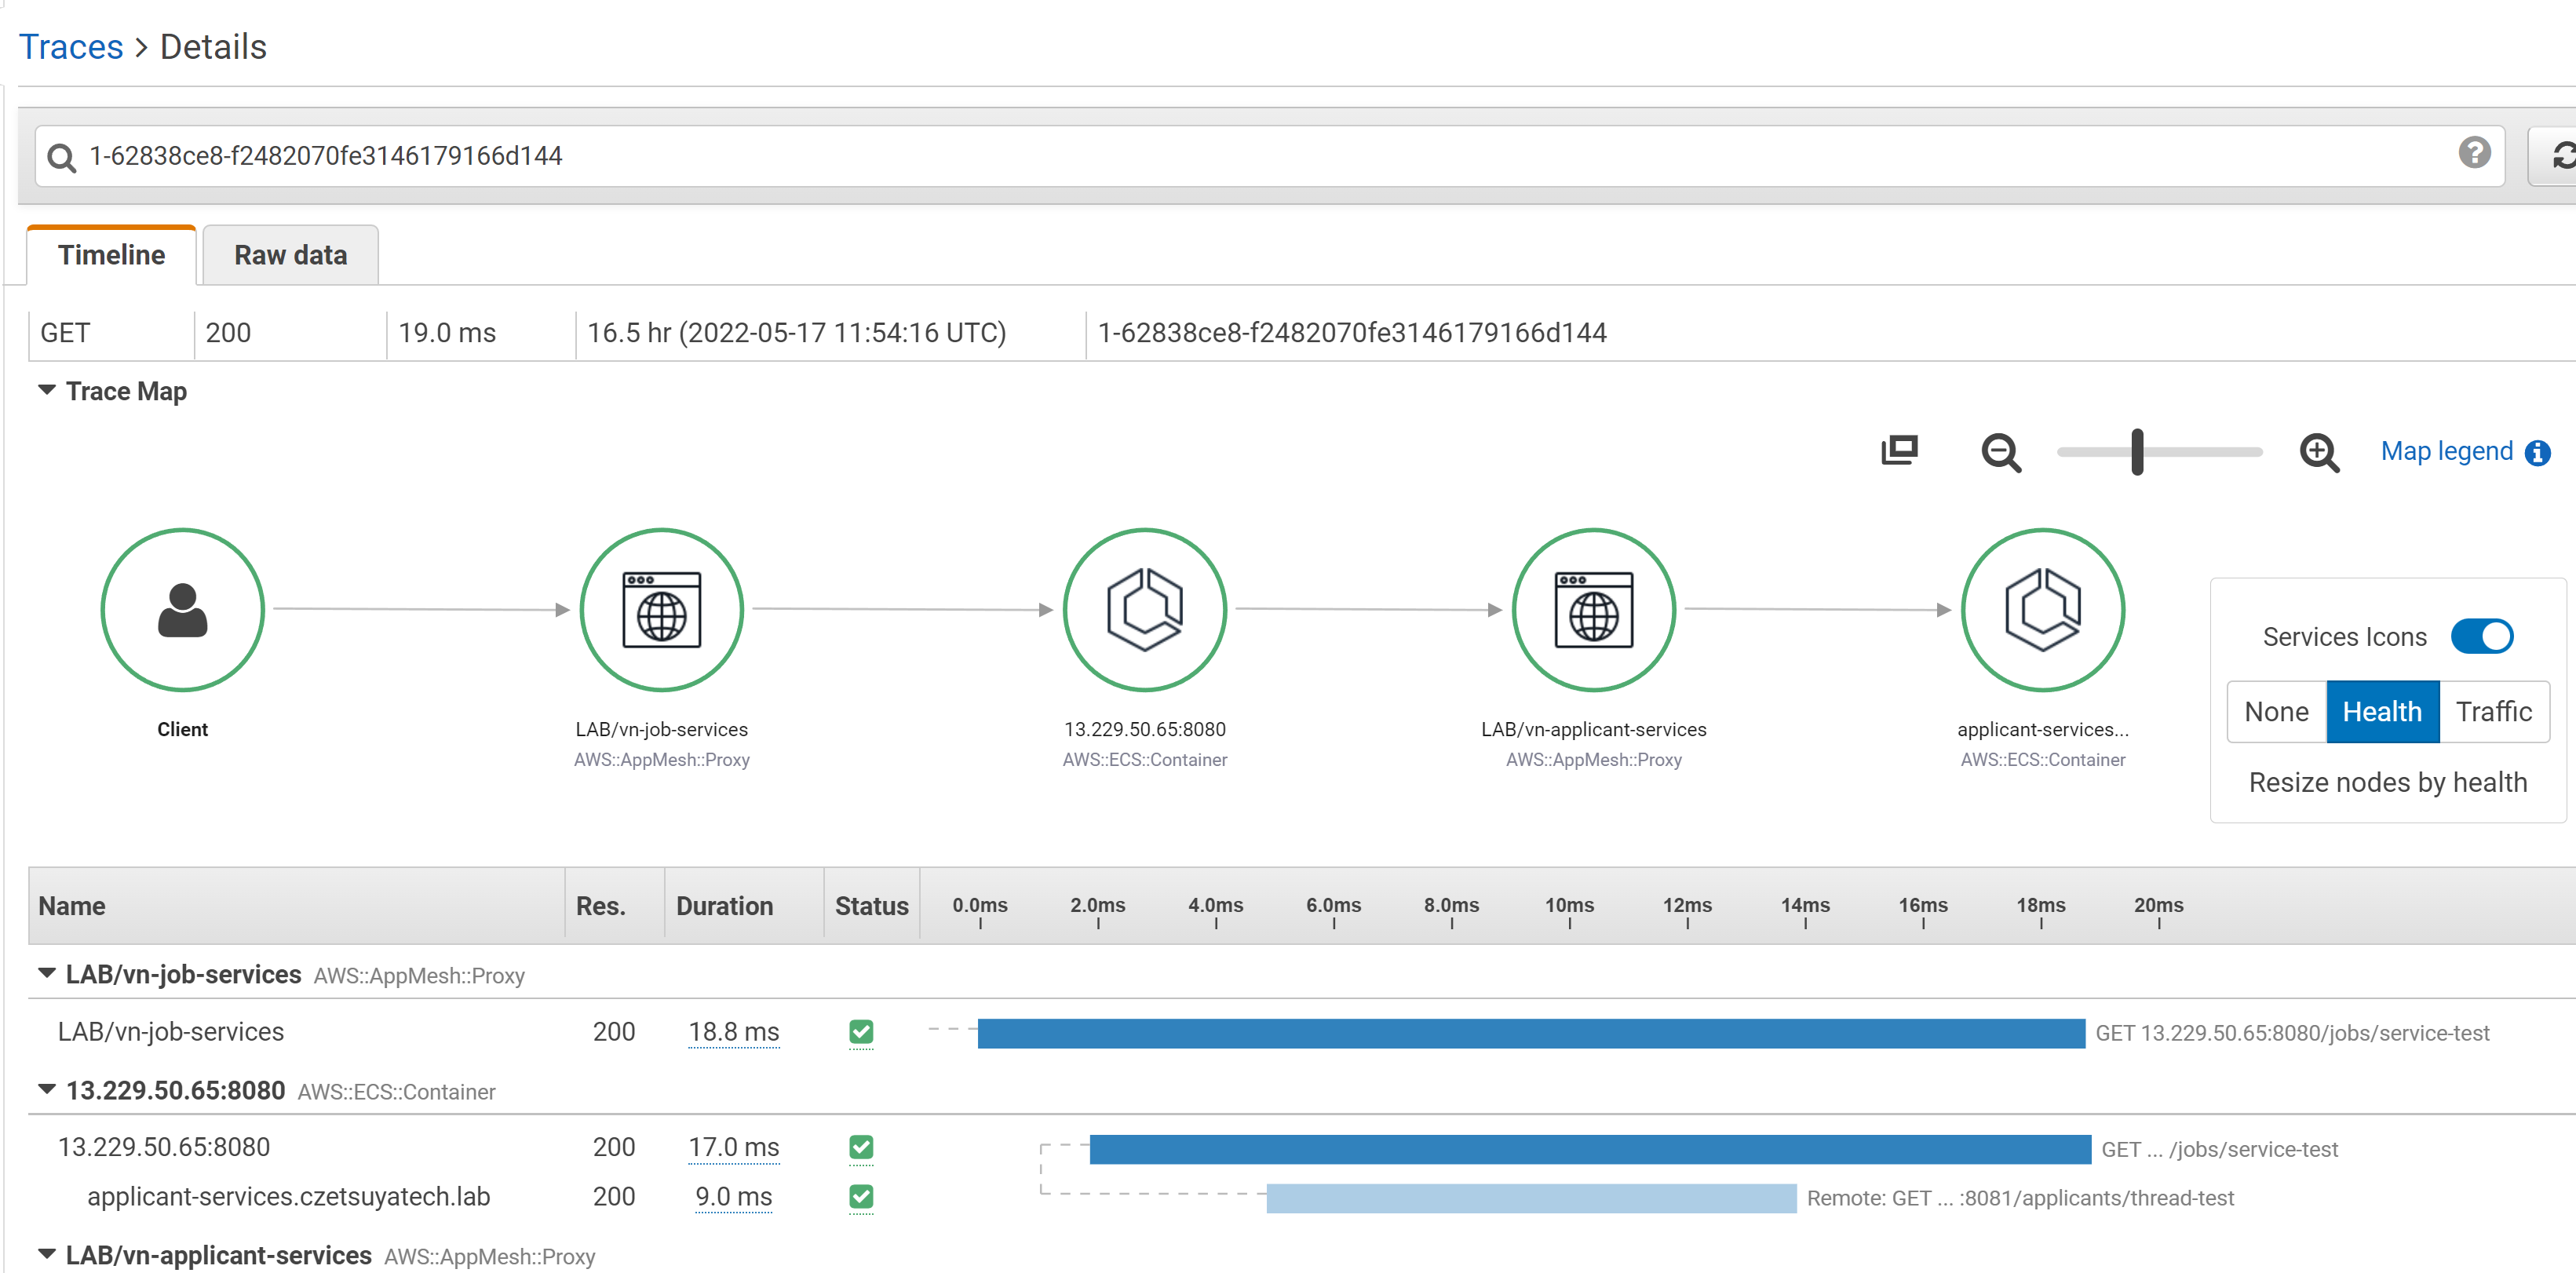Click the trace map zoom slider handle
Screen dimensions: 2576x1273
tap(2137, 452)
